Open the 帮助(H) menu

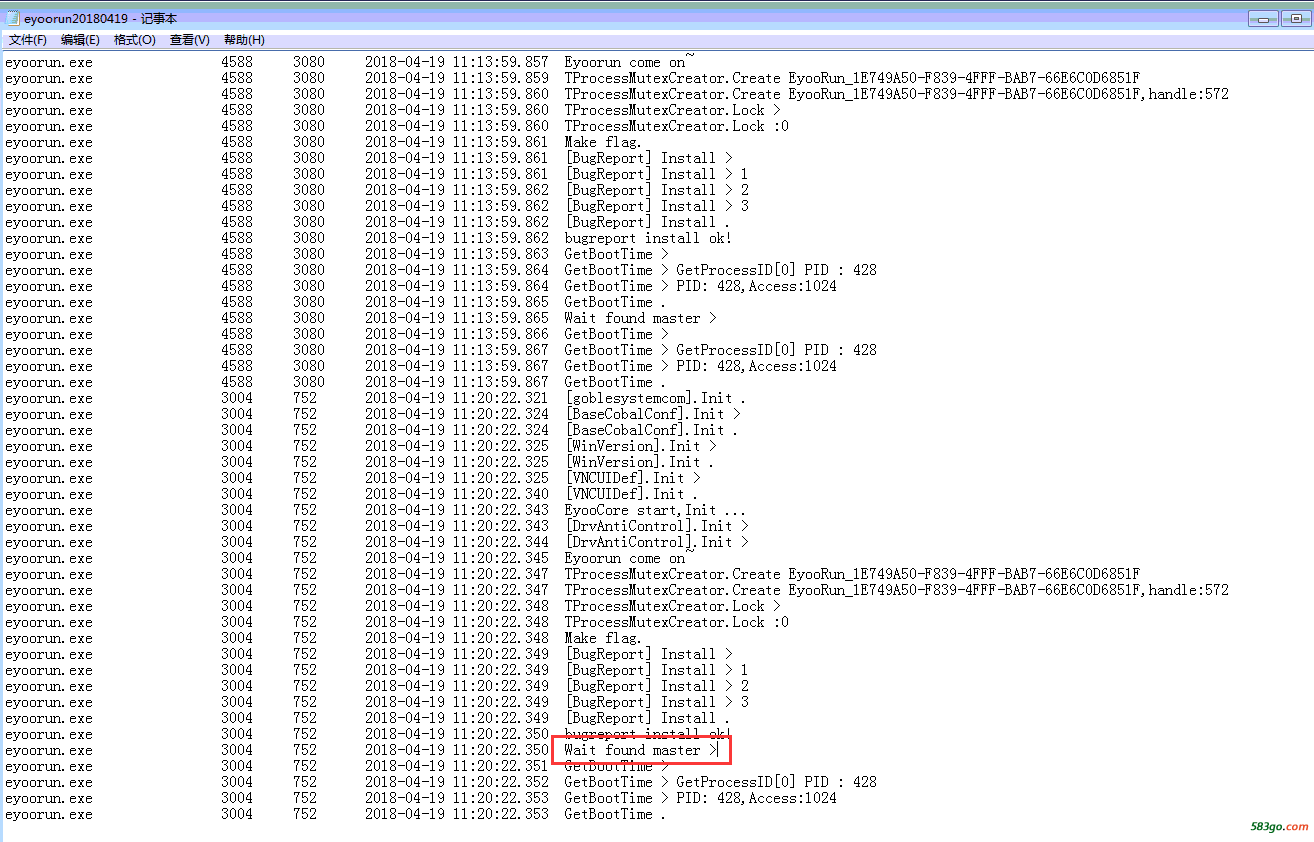[244, 40]
